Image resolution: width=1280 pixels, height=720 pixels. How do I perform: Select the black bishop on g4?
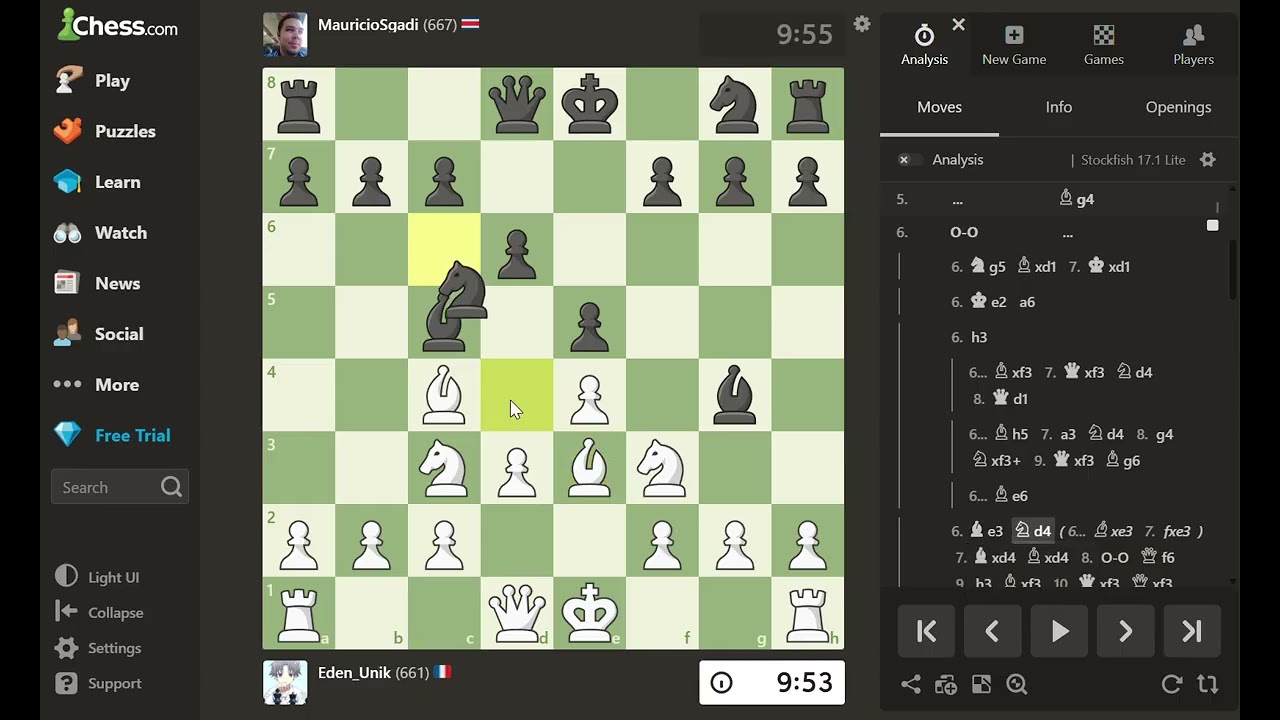pyautogui.click(x=735, y=394)
